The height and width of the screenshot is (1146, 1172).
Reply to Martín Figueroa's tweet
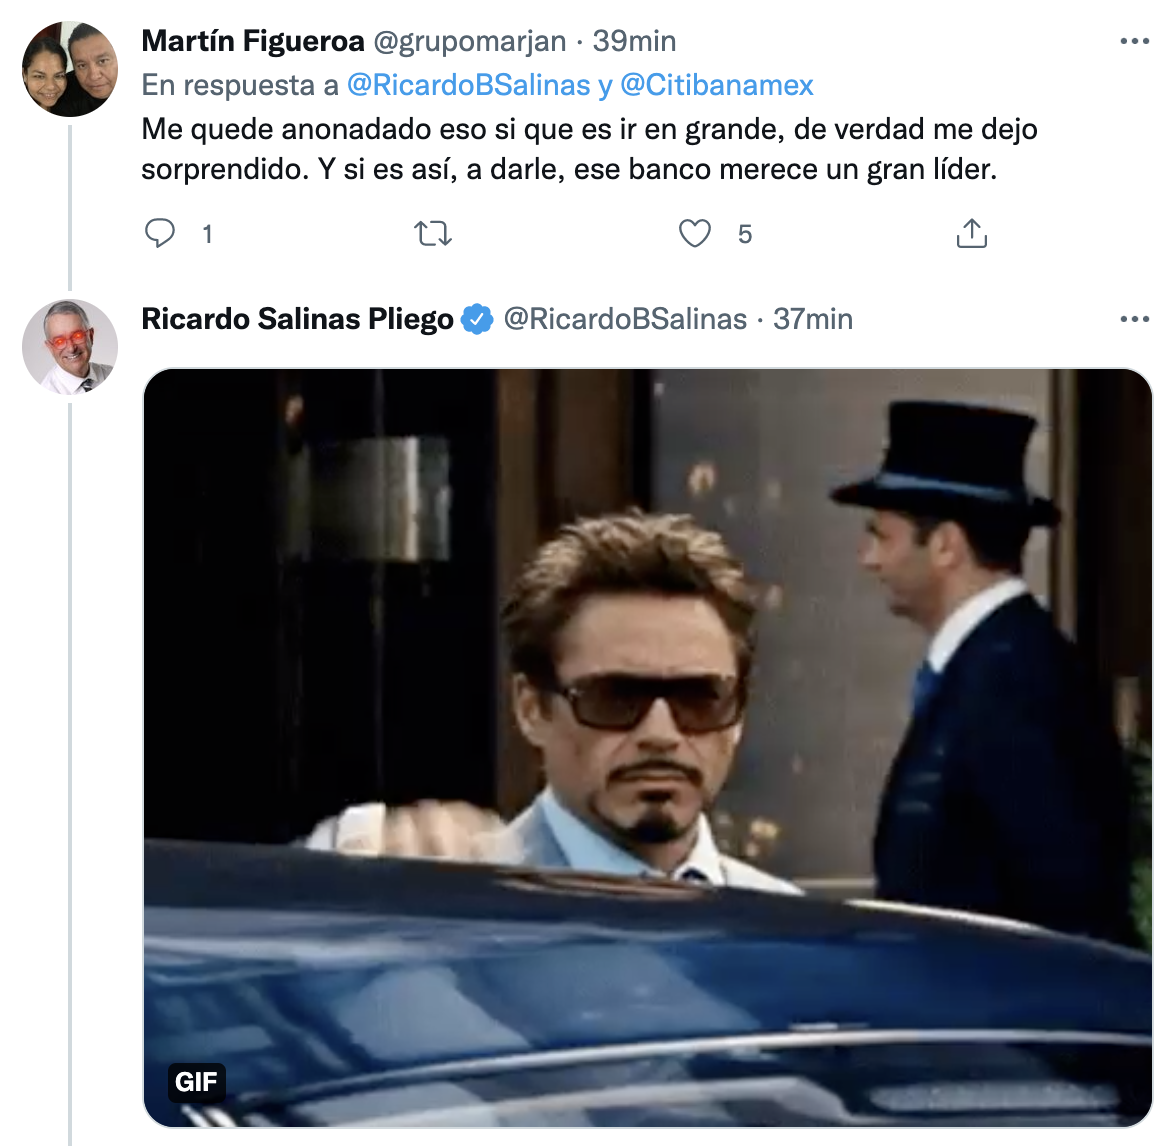point(160,234)
